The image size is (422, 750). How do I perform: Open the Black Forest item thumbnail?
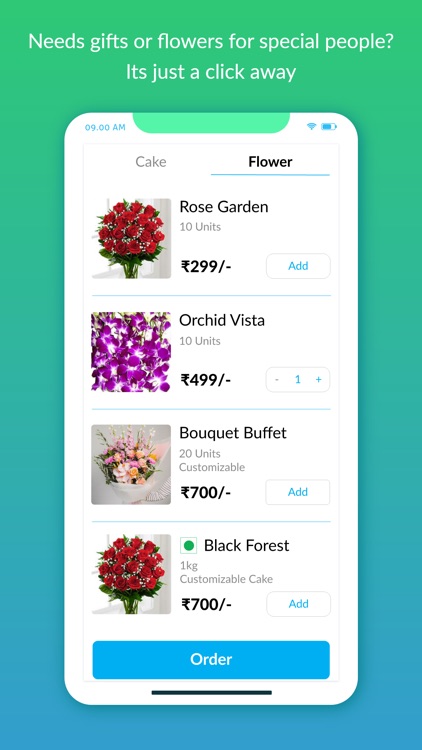pos(131,574)
